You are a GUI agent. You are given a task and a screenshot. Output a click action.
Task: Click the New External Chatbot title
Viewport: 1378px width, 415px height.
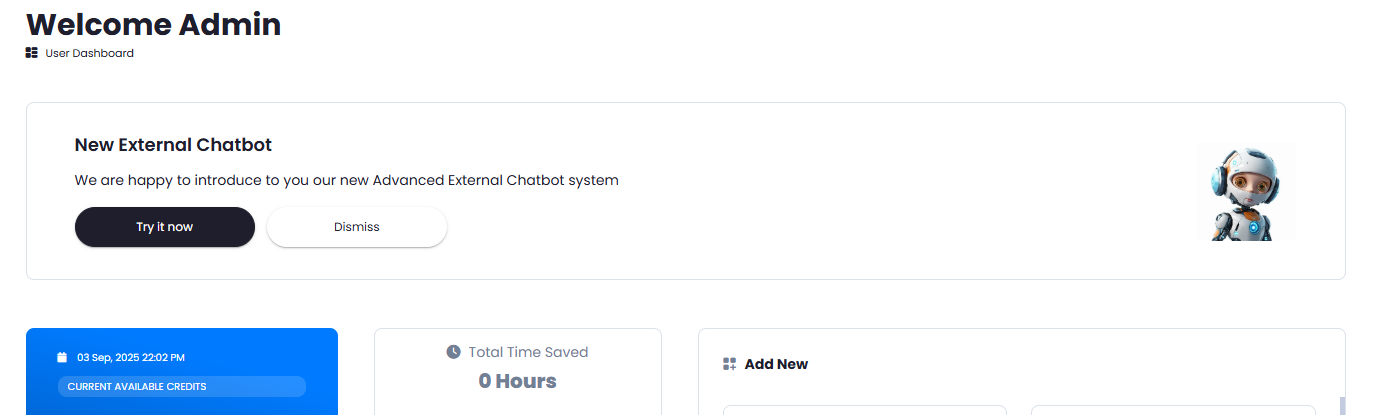point(173,145)
